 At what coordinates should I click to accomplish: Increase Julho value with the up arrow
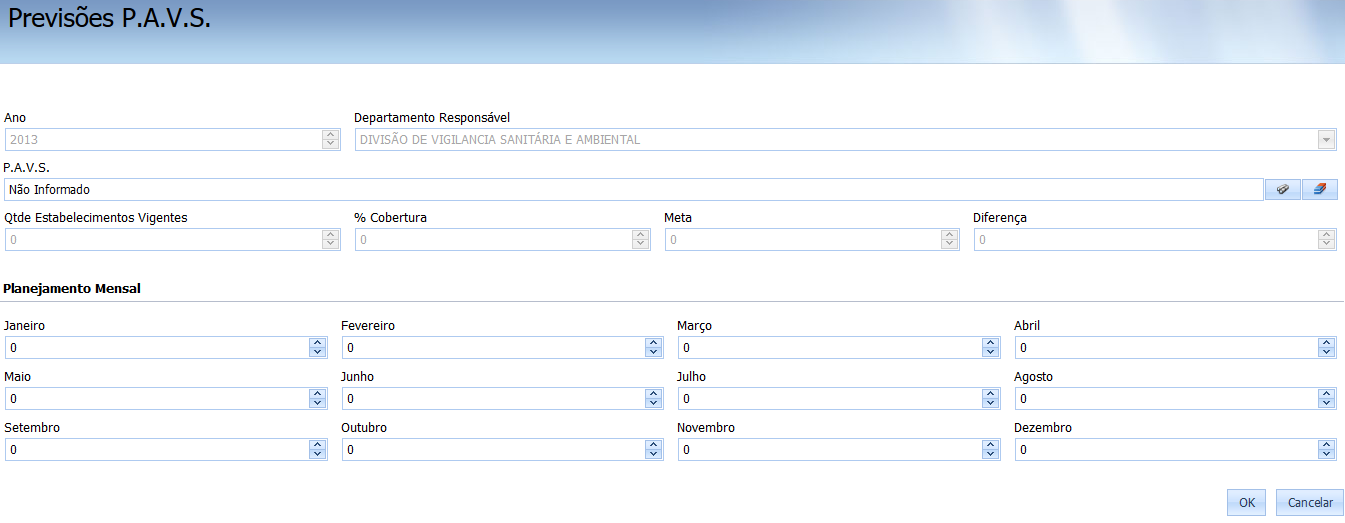click(991, 393)
